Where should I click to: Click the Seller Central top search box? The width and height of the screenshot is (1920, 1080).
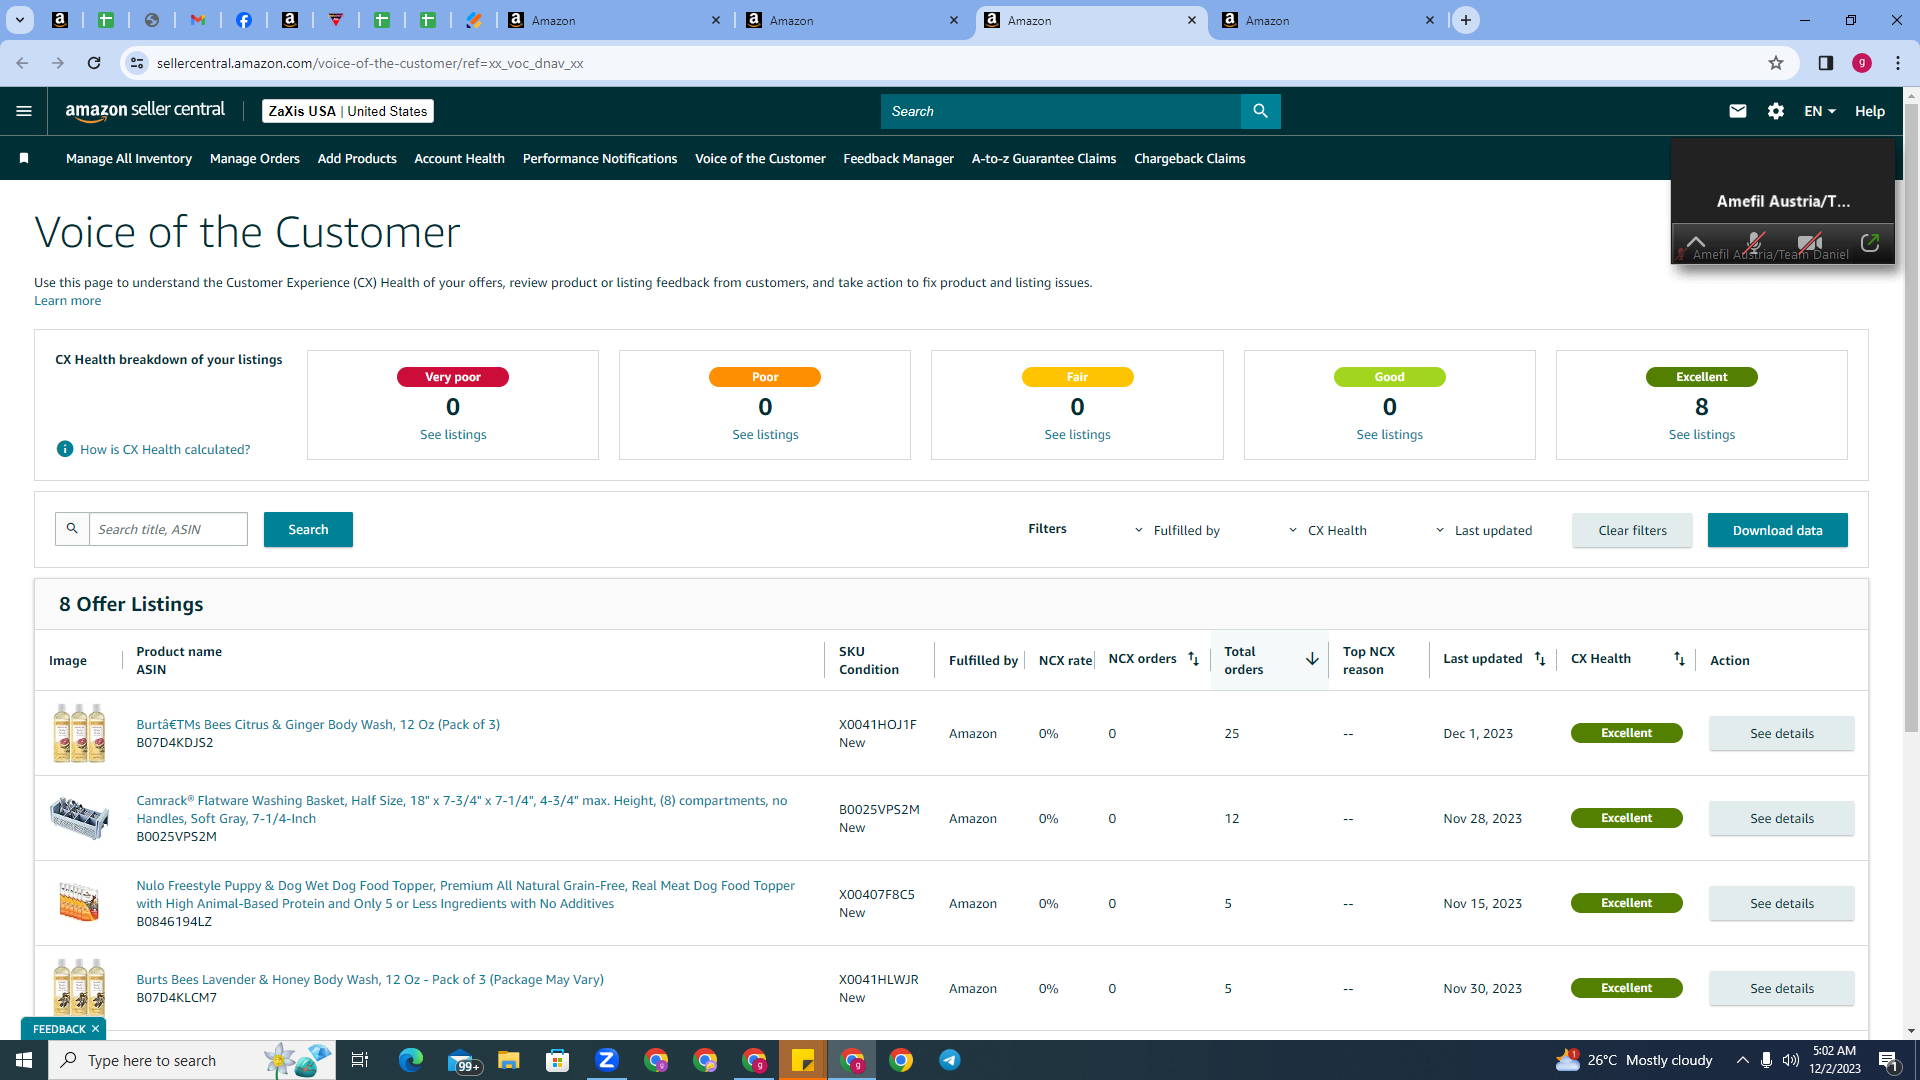click(x=1060, y=111)
